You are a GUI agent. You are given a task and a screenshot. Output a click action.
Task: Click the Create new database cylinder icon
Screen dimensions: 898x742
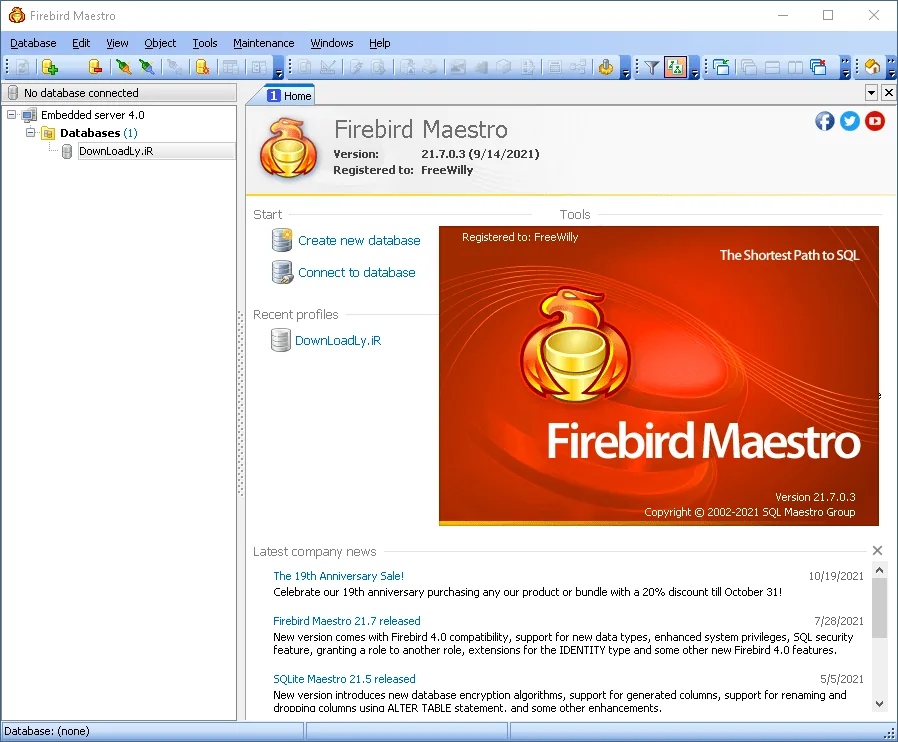[x=282, y=240]
